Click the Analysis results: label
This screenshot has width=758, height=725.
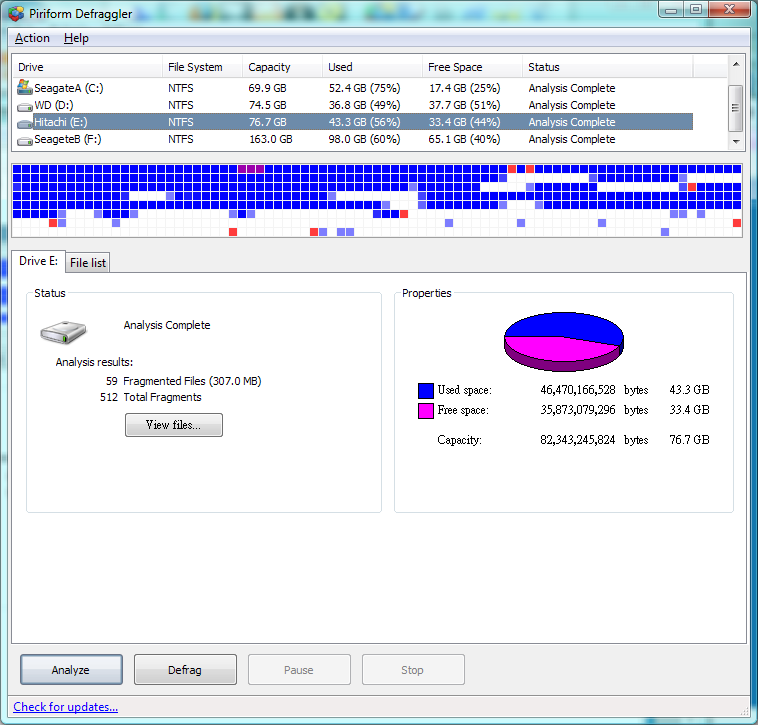[x=94, y=362]
